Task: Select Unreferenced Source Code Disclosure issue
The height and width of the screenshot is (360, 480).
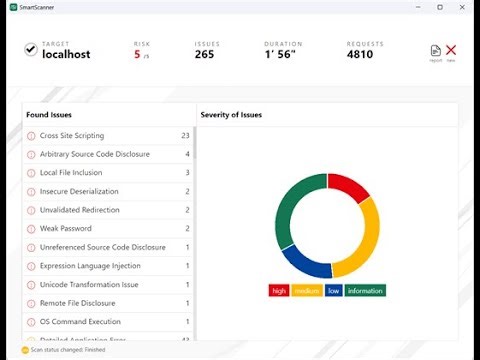Action: pyautogui.click(x=108, y=247)
